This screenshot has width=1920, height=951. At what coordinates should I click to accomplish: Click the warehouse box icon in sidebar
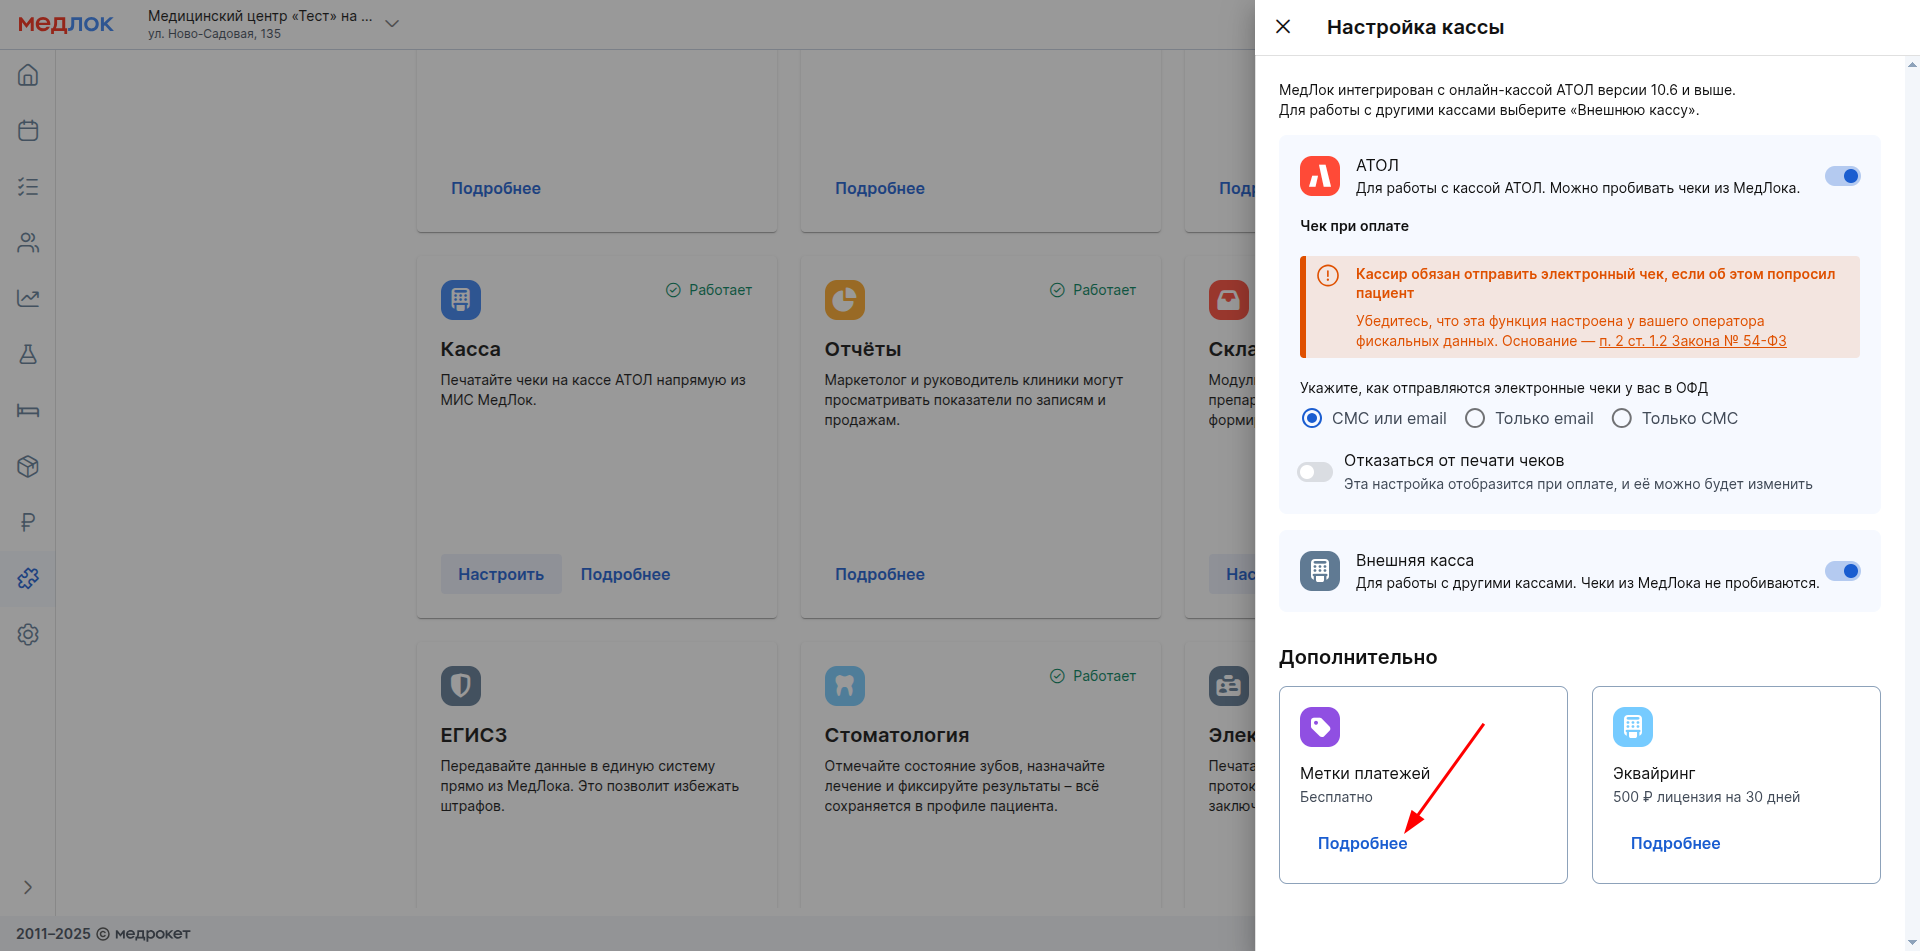click(x=28, y=466)
